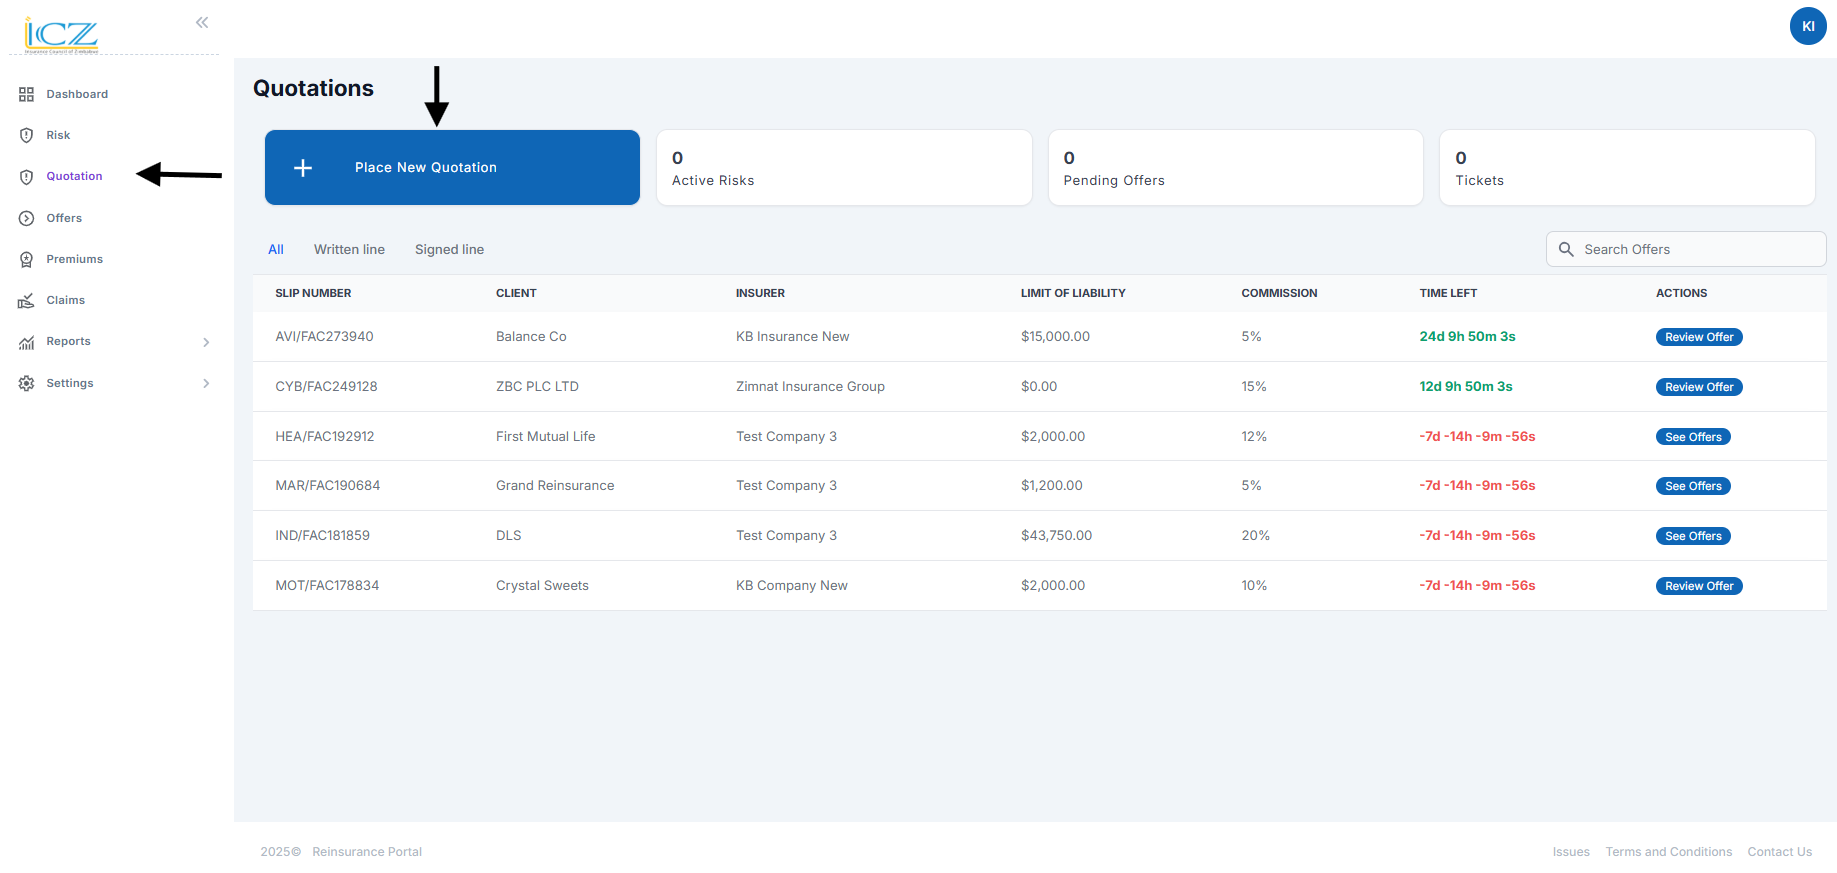
Task: Switch to the Written line tab
Action: tap(349, 250)
